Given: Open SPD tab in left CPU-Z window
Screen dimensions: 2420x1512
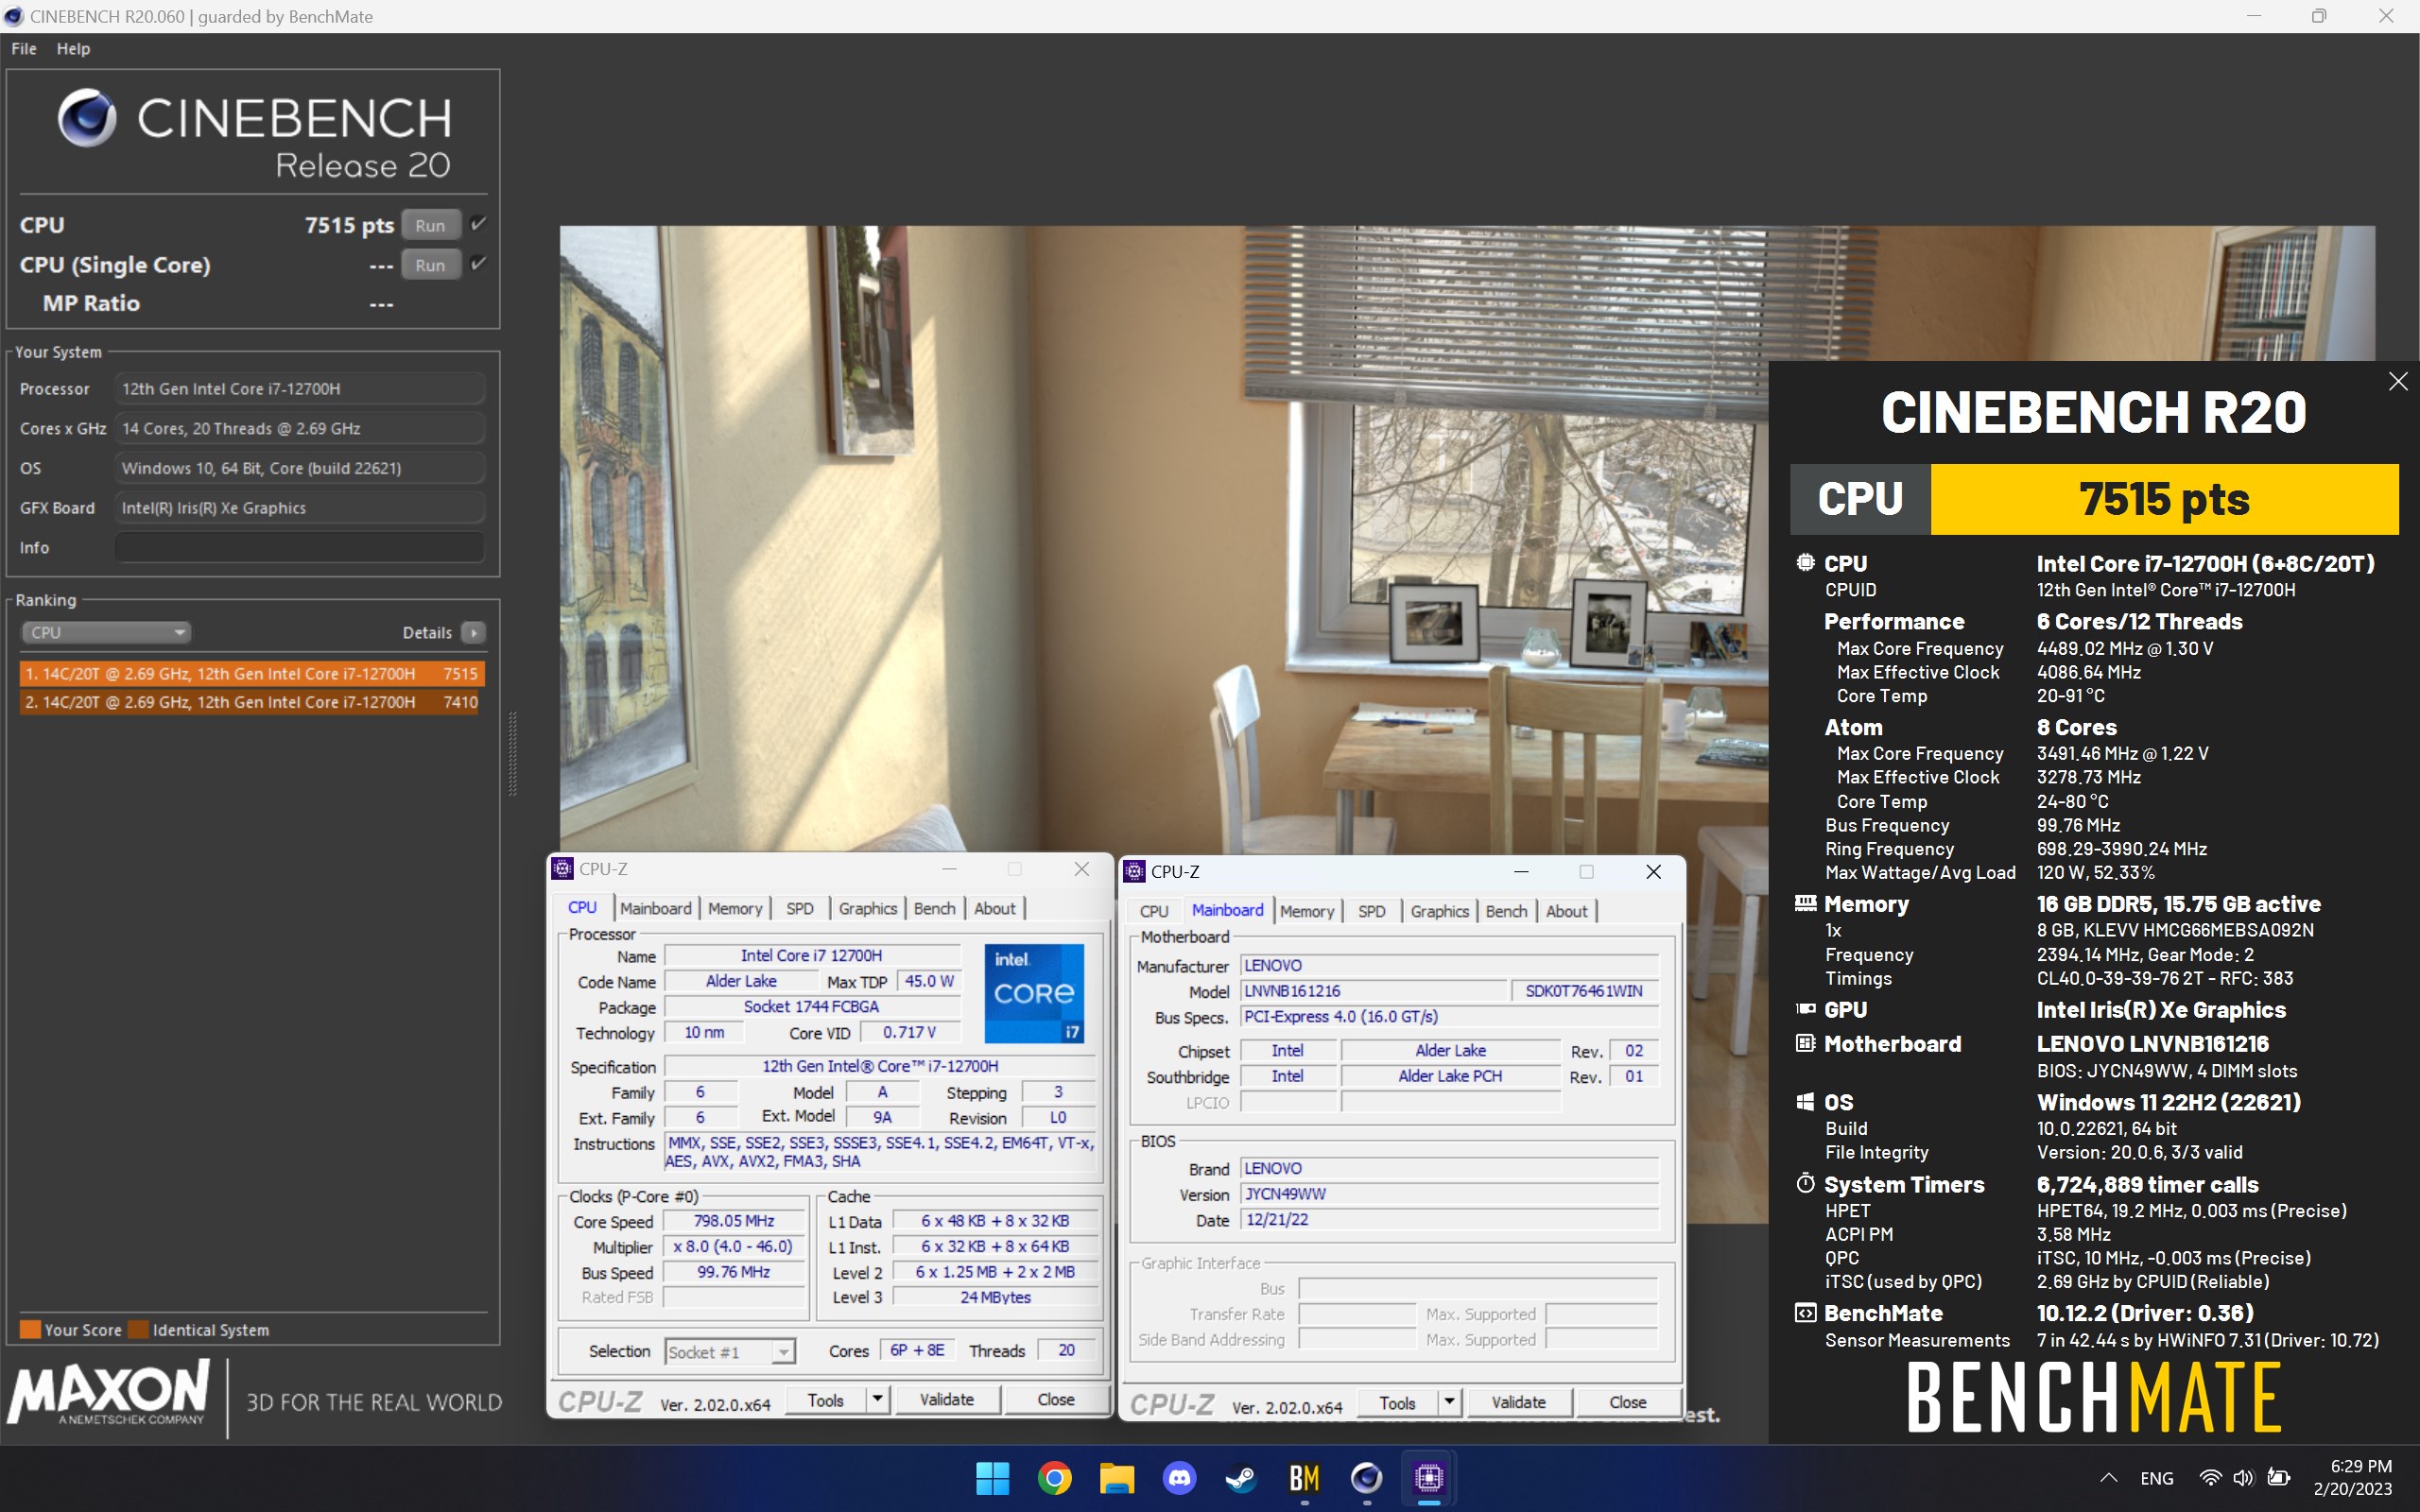Looking at the screenshot, I should click(800, 908).
